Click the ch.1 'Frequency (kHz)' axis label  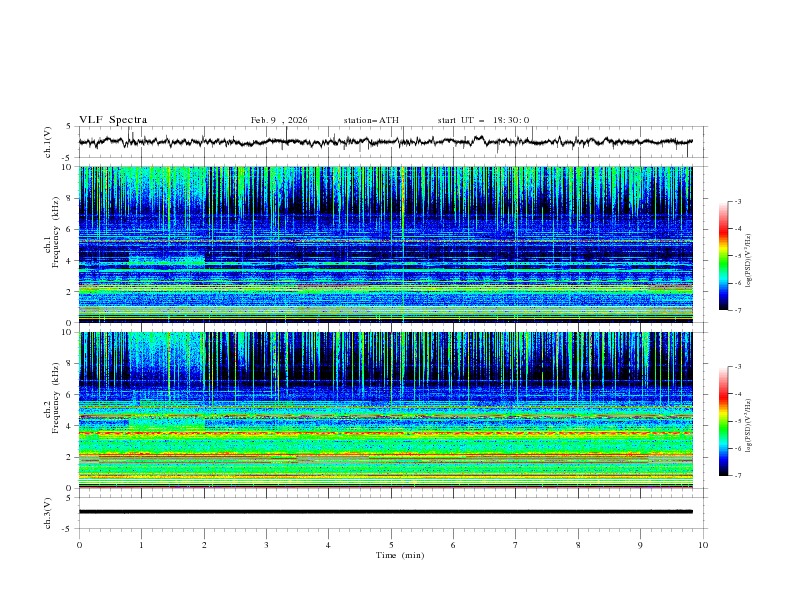pos(56,232)
